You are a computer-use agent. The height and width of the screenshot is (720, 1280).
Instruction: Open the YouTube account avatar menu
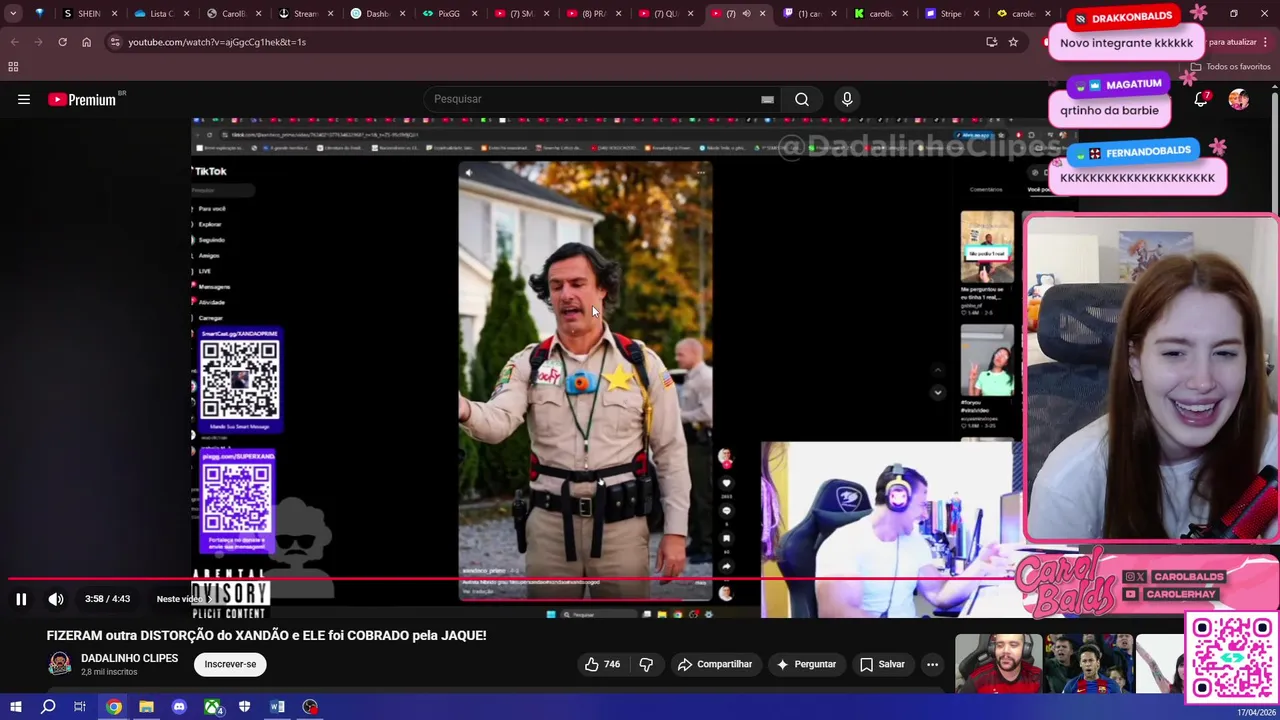click(1239, 99)
